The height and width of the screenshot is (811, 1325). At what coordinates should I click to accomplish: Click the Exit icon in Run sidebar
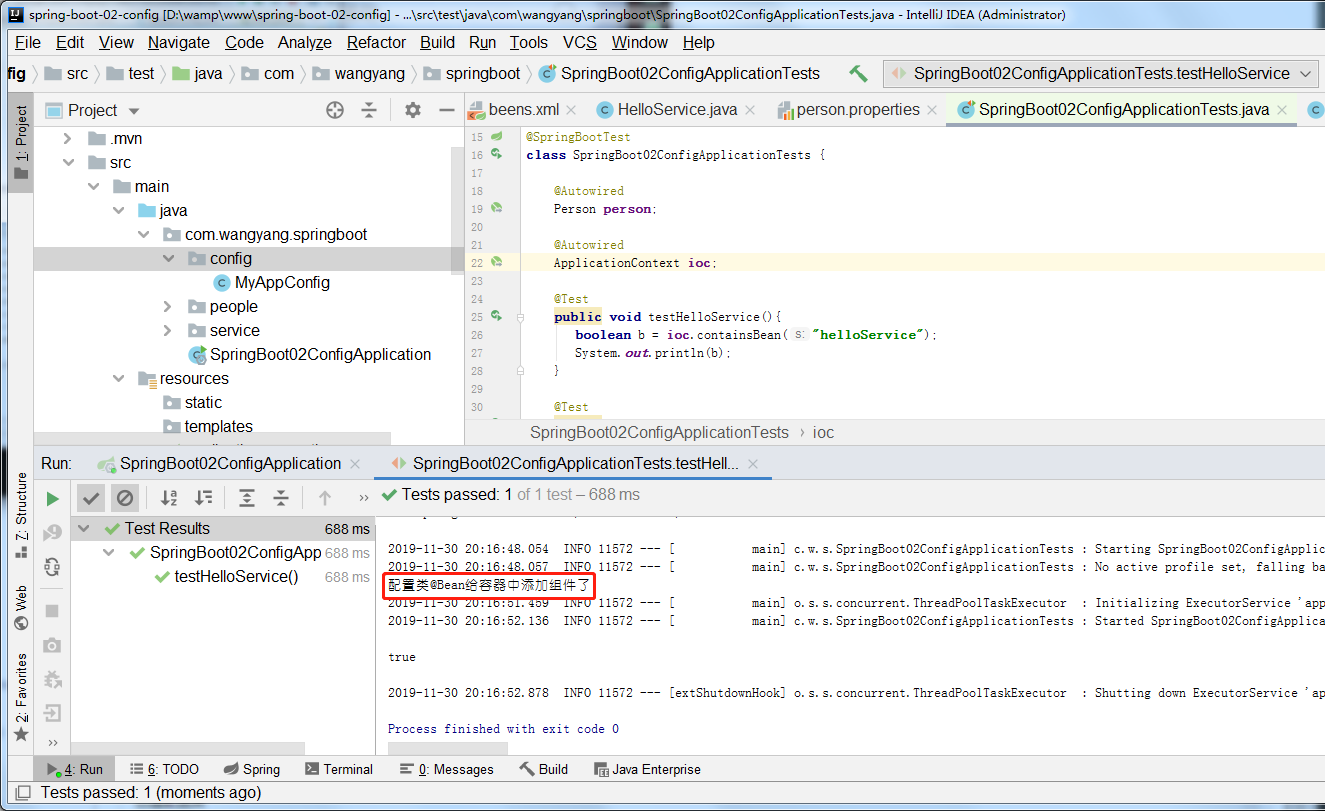(x=52, y=713)
